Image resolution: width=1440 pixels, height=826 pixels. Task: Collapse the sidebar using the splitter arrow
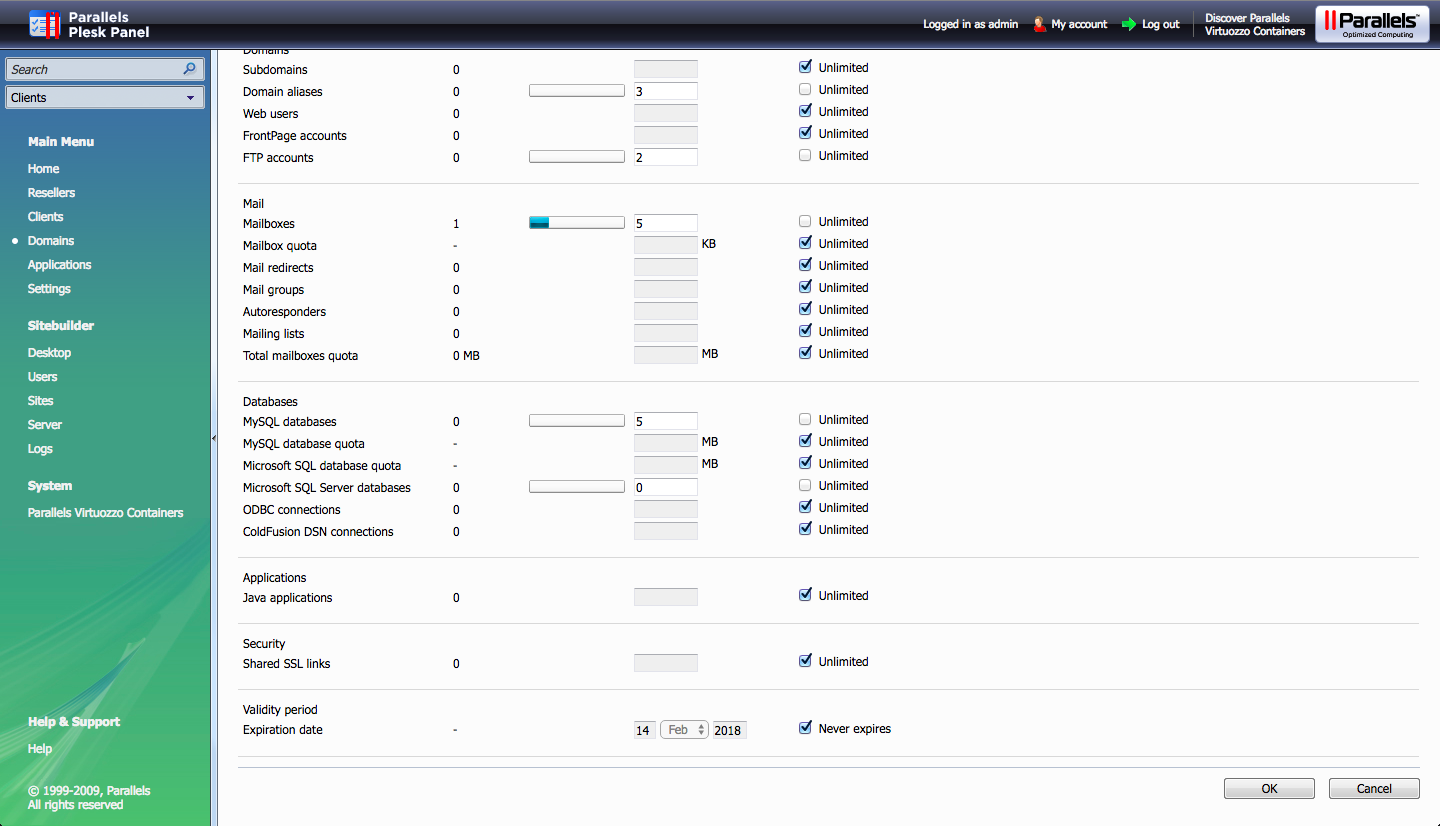214,438
